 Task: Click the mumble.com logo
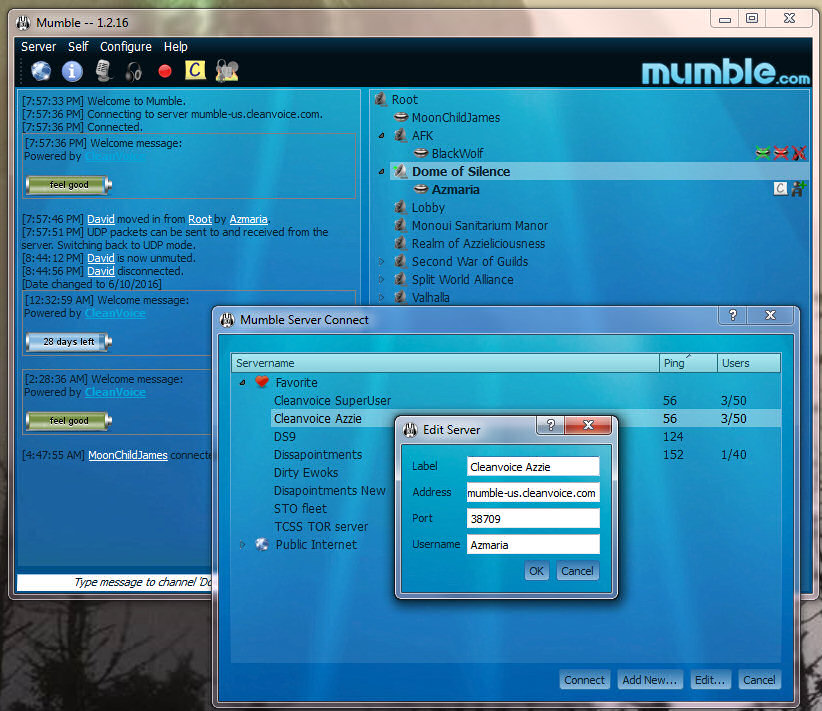coord(725,72)
